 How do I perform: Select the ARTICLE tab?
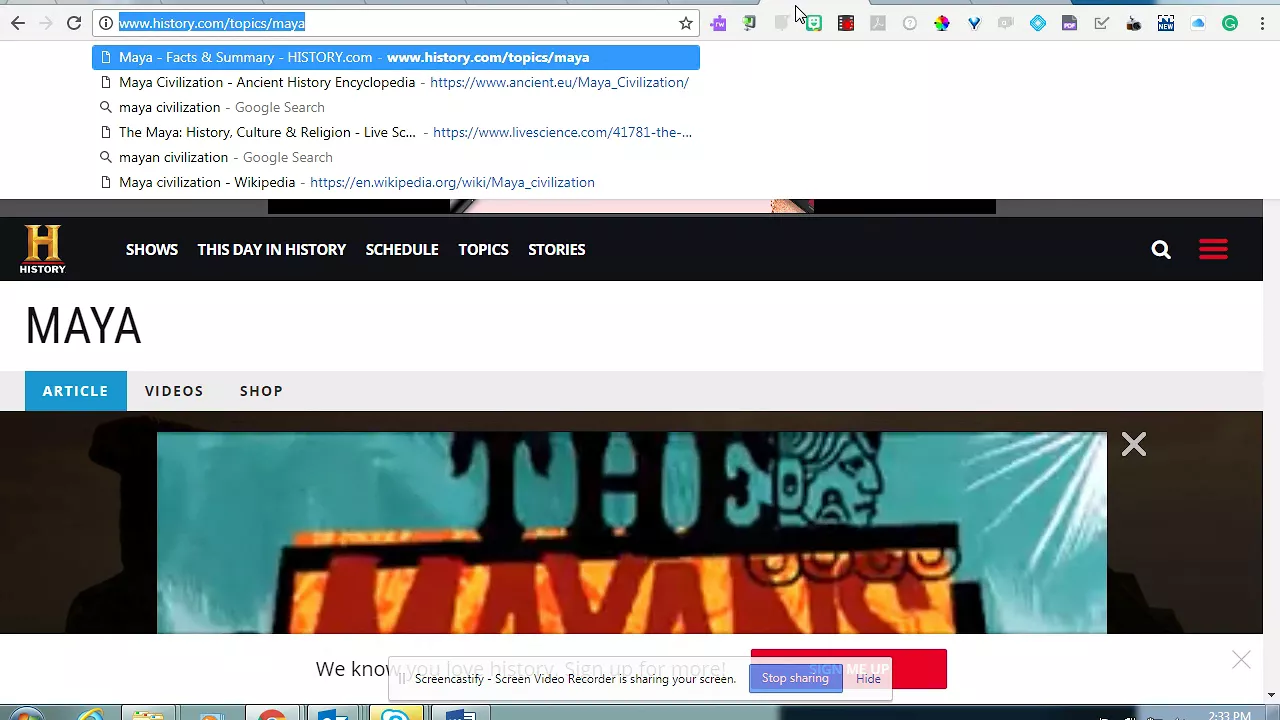75,391
